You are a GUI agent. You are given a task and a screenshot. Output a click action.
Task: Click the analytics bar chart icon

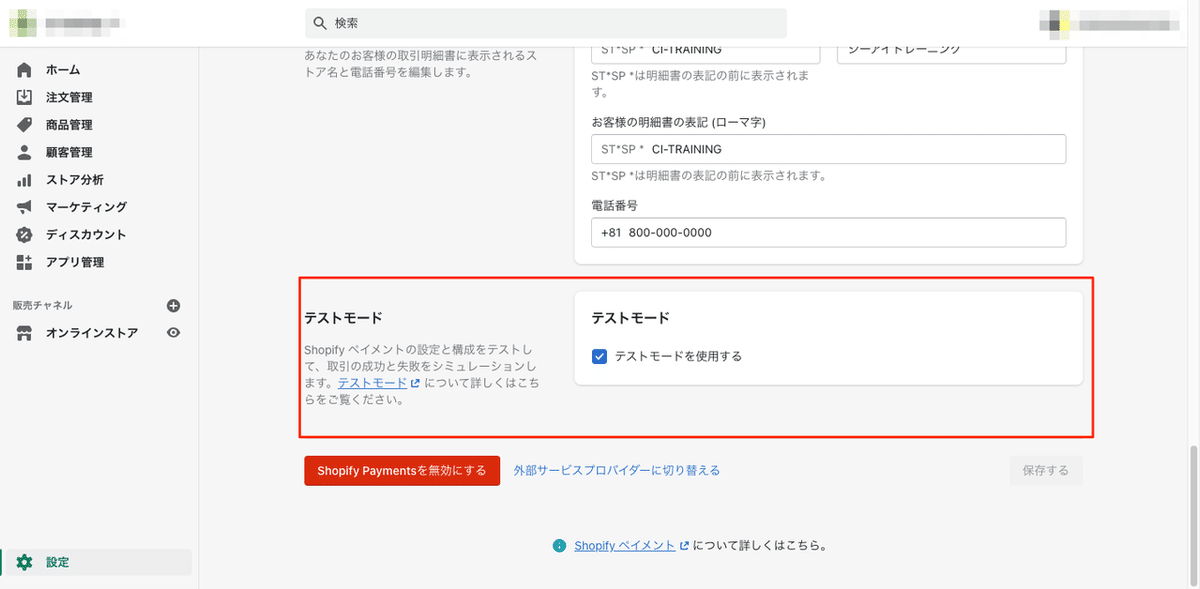pyautogui.click(x=24, y=180)
